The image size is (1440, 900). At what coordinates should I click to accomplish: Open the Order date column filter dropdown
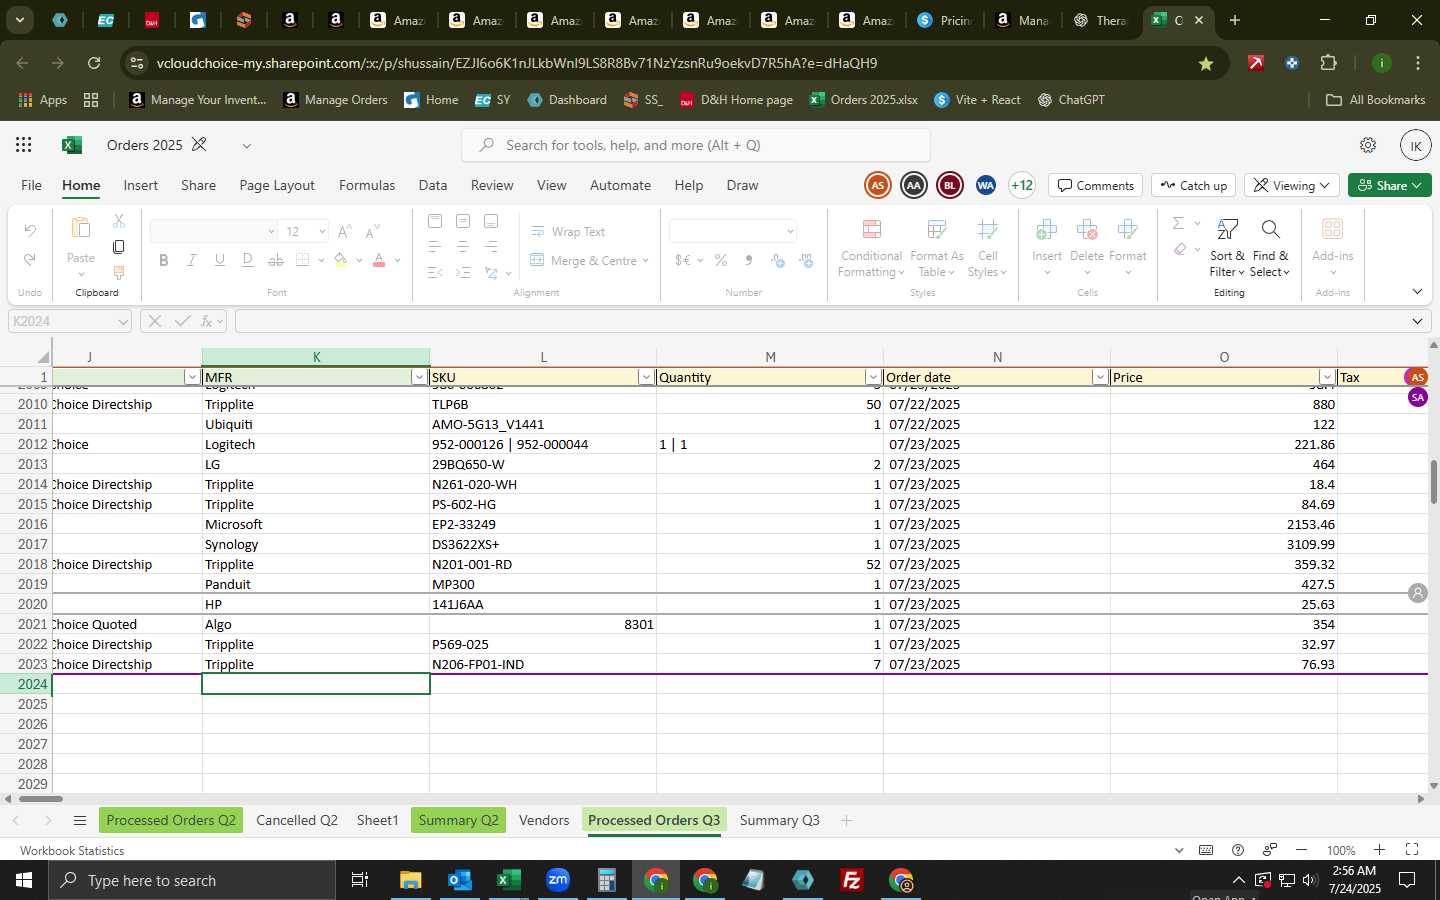[x=1100, y=377]
